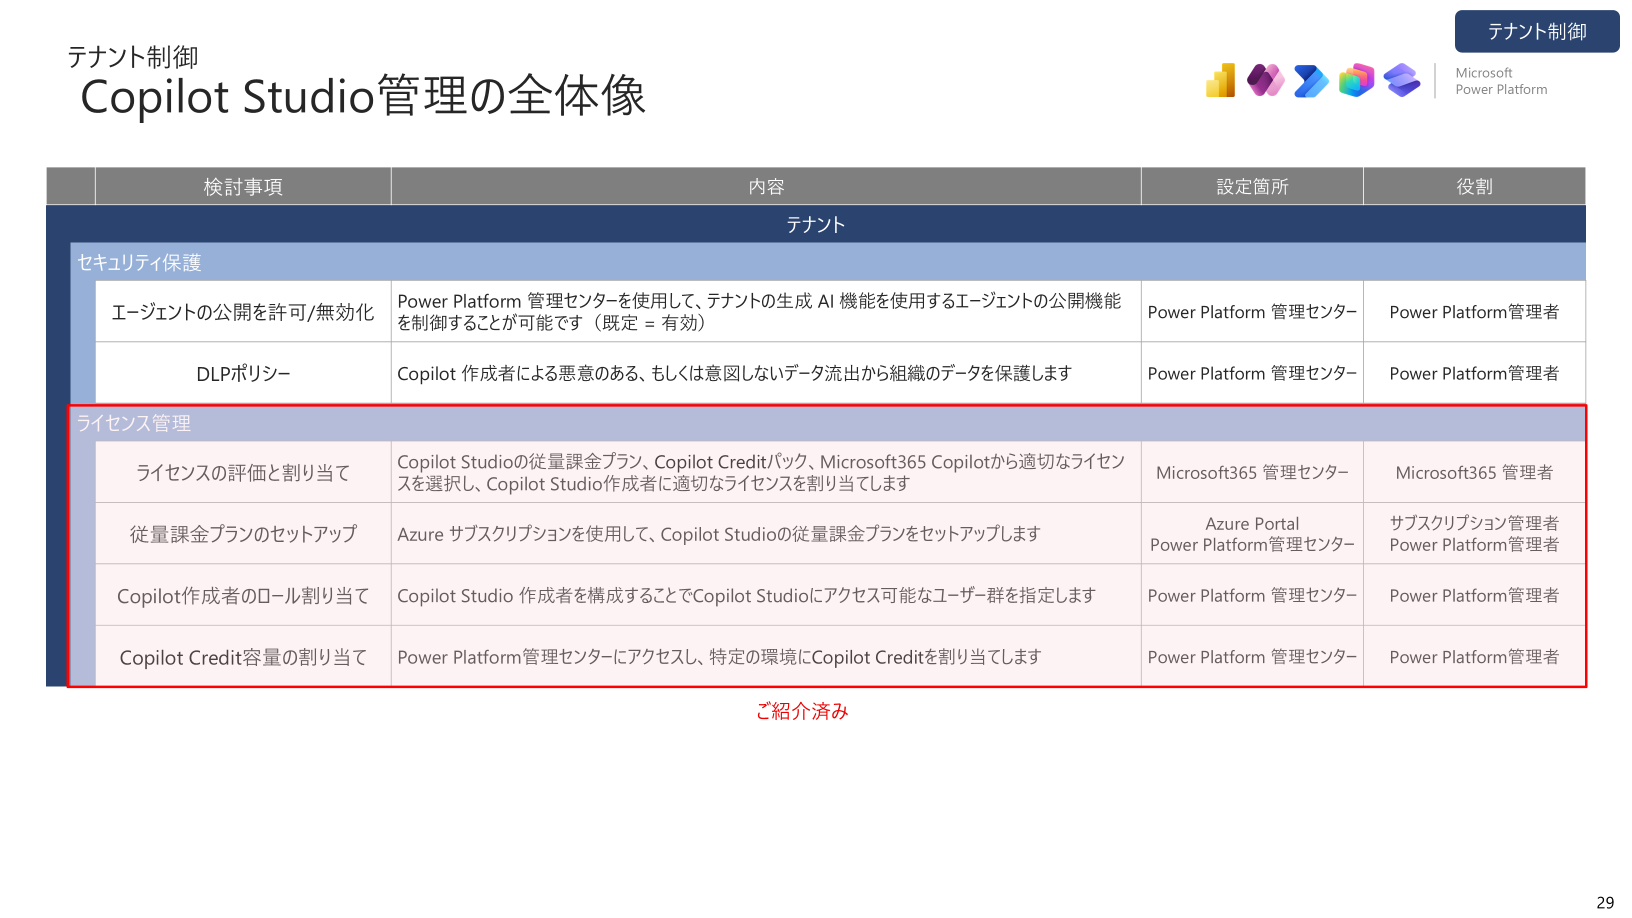
Task: Click the 内容 column header
Action: (766, 187)
